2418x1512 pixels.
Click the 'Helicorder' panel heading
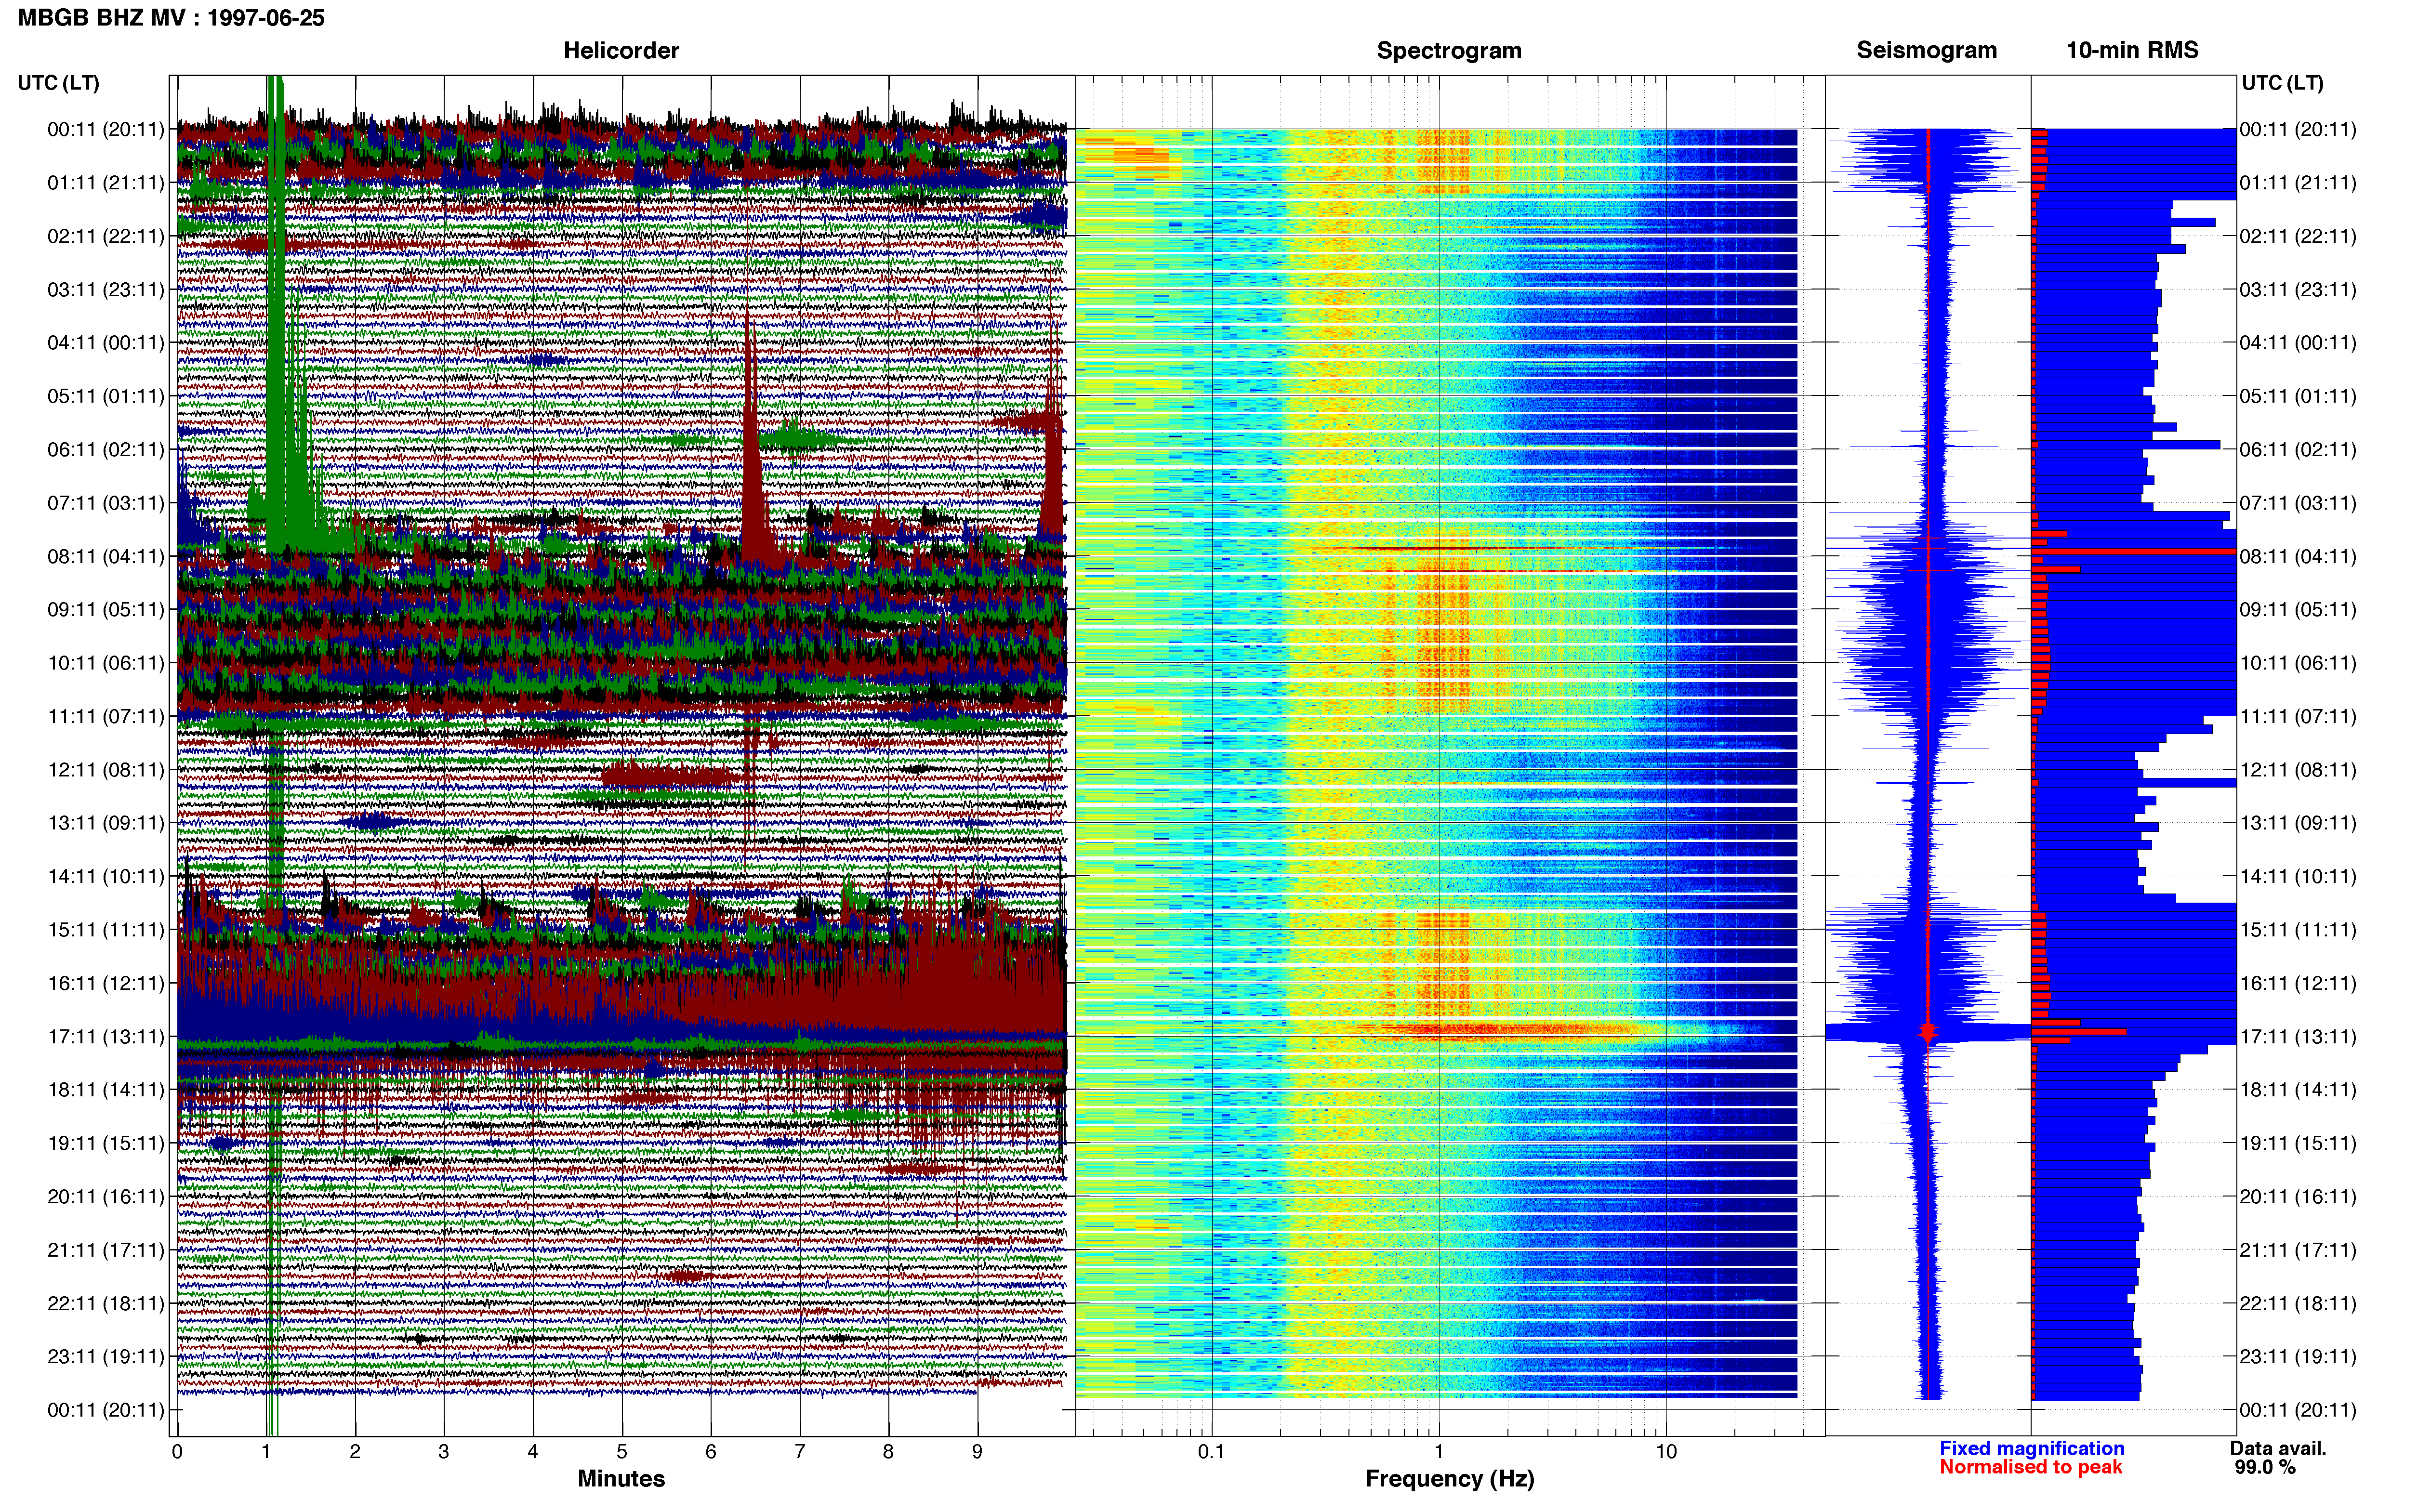621,50
